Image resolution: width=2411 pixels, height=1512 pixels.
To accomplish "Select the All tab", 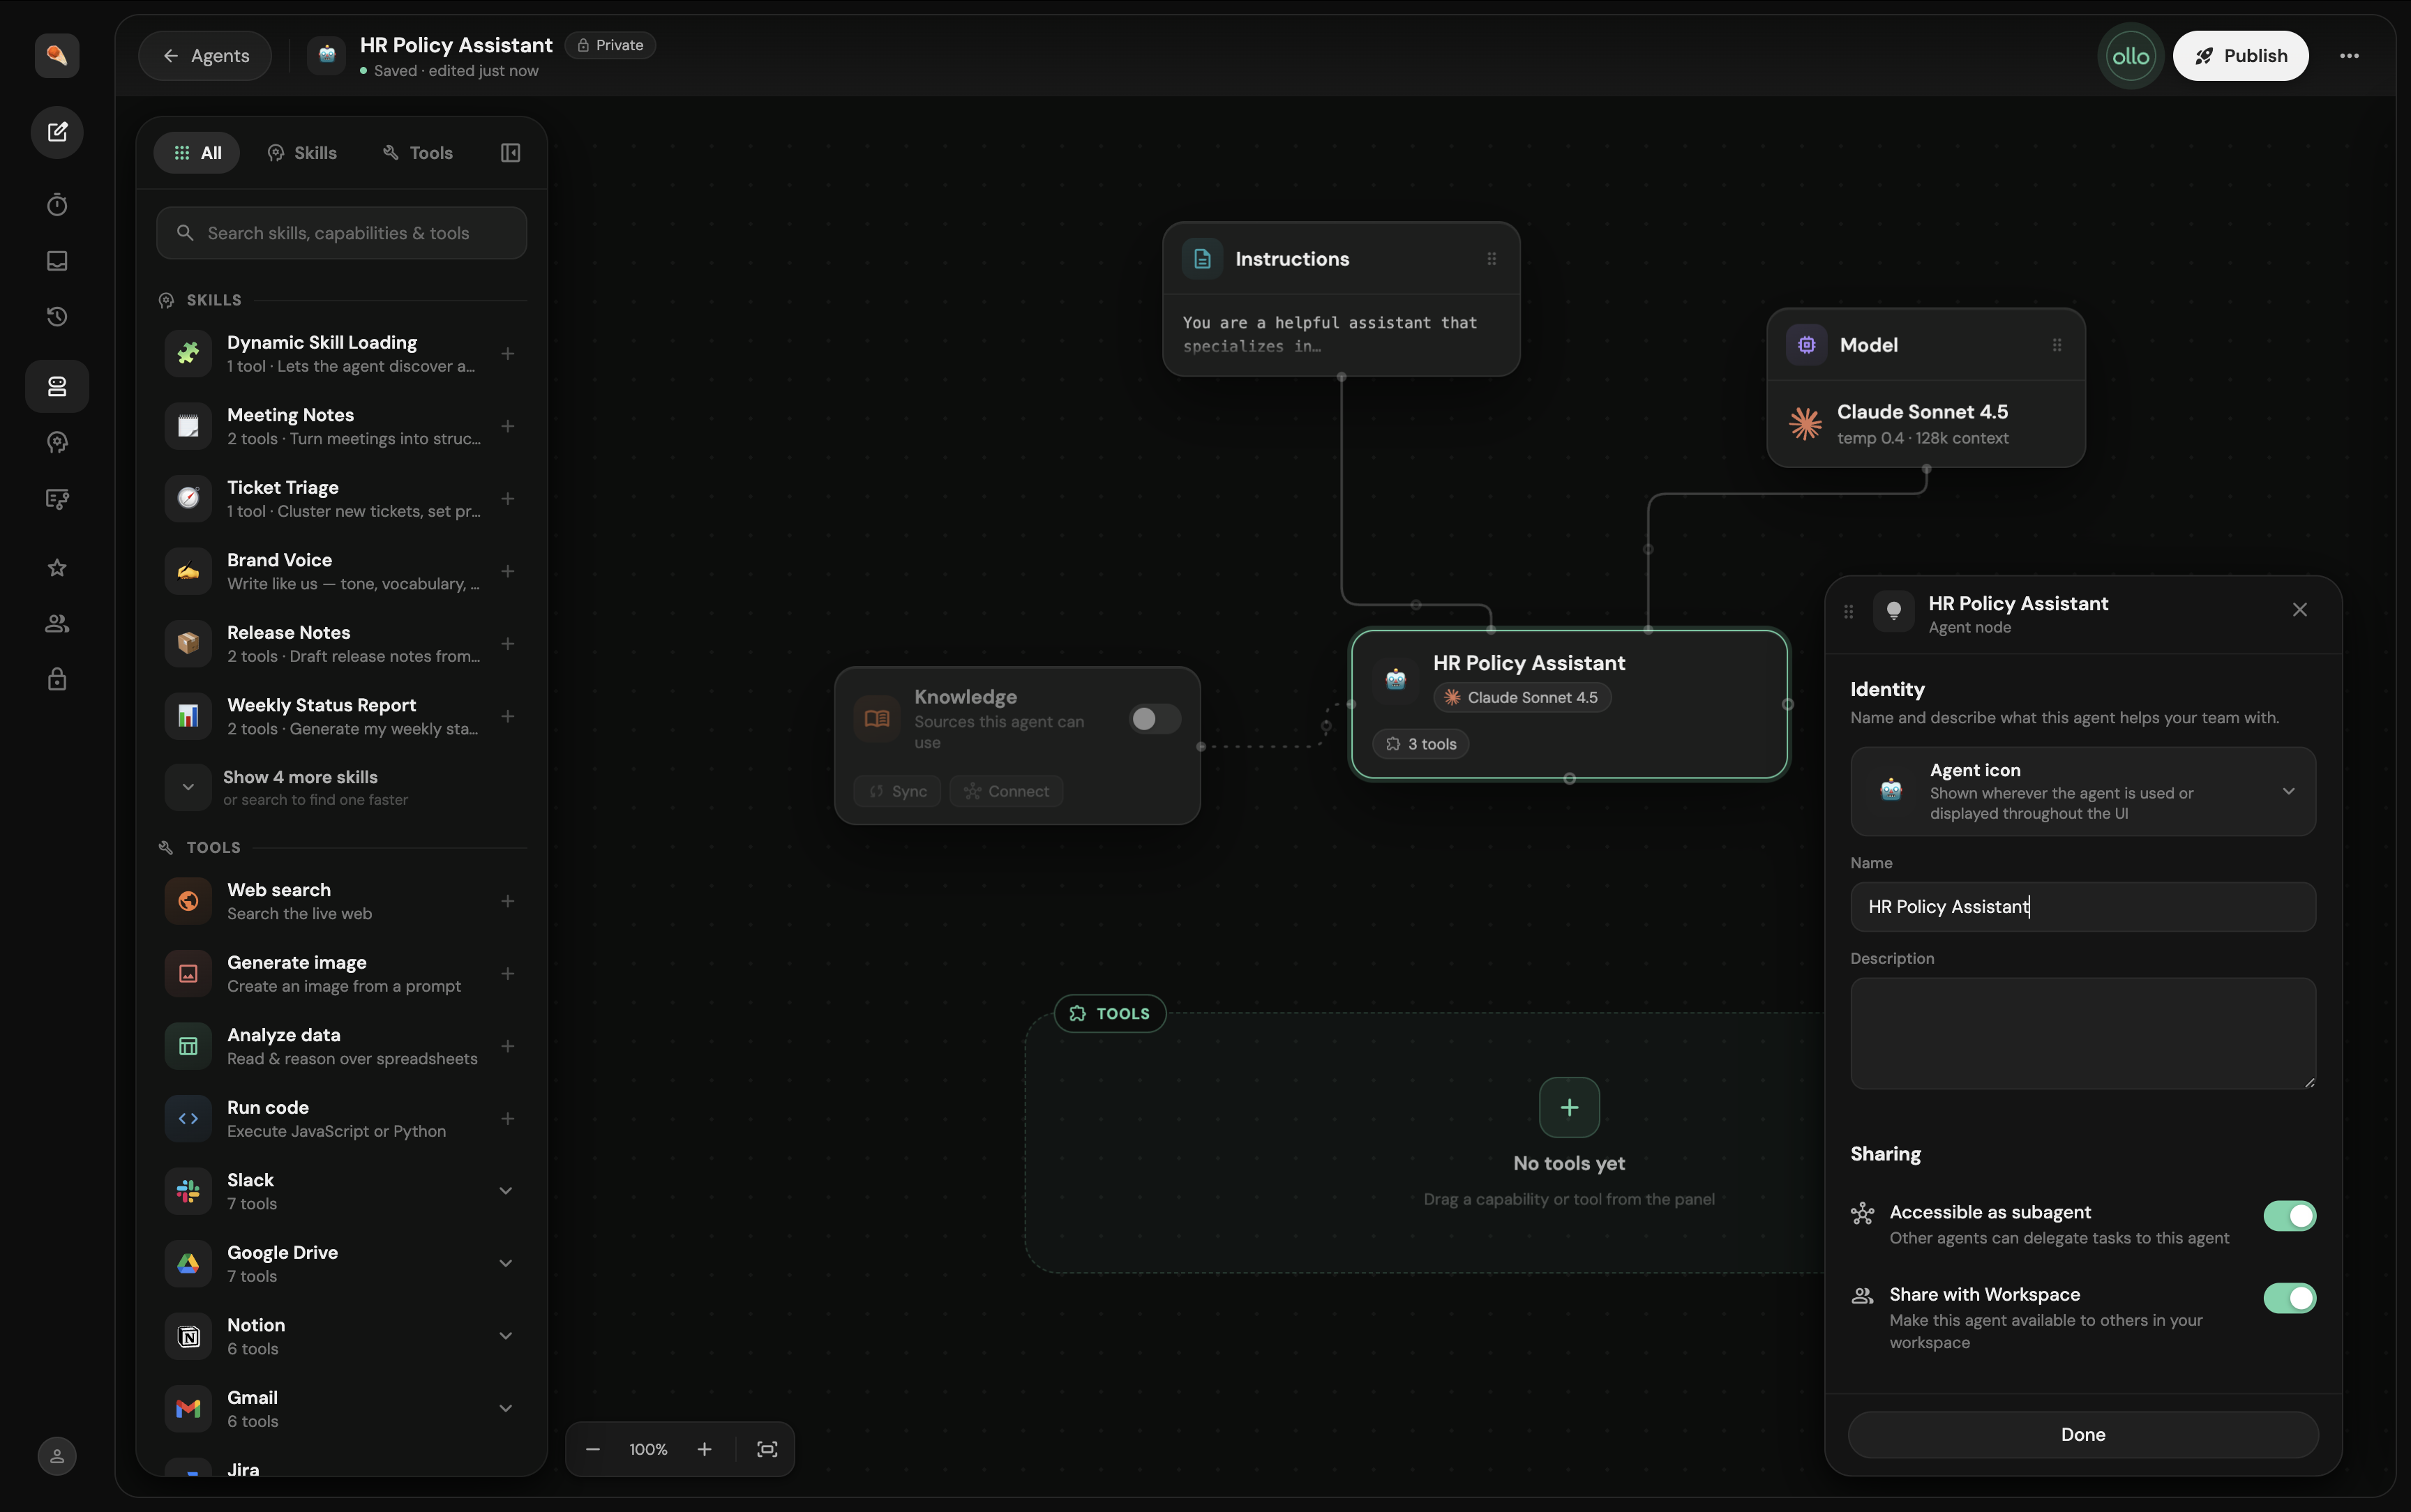I will pyautogui.click(x=197, y=153).
